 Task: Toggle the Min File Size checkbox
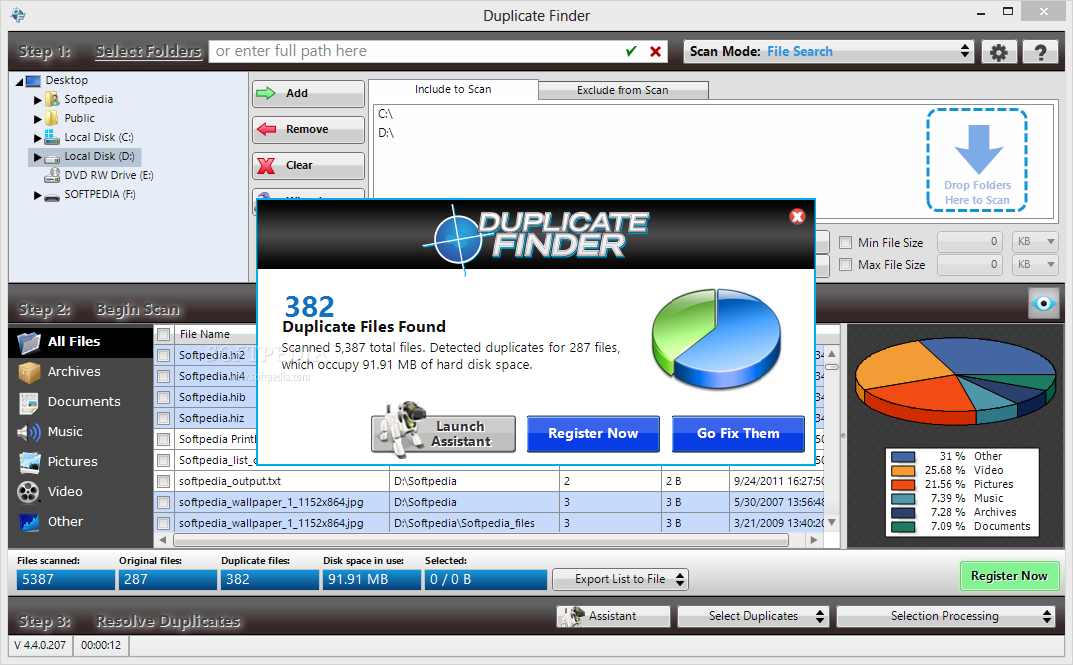[x=846, y=243]
